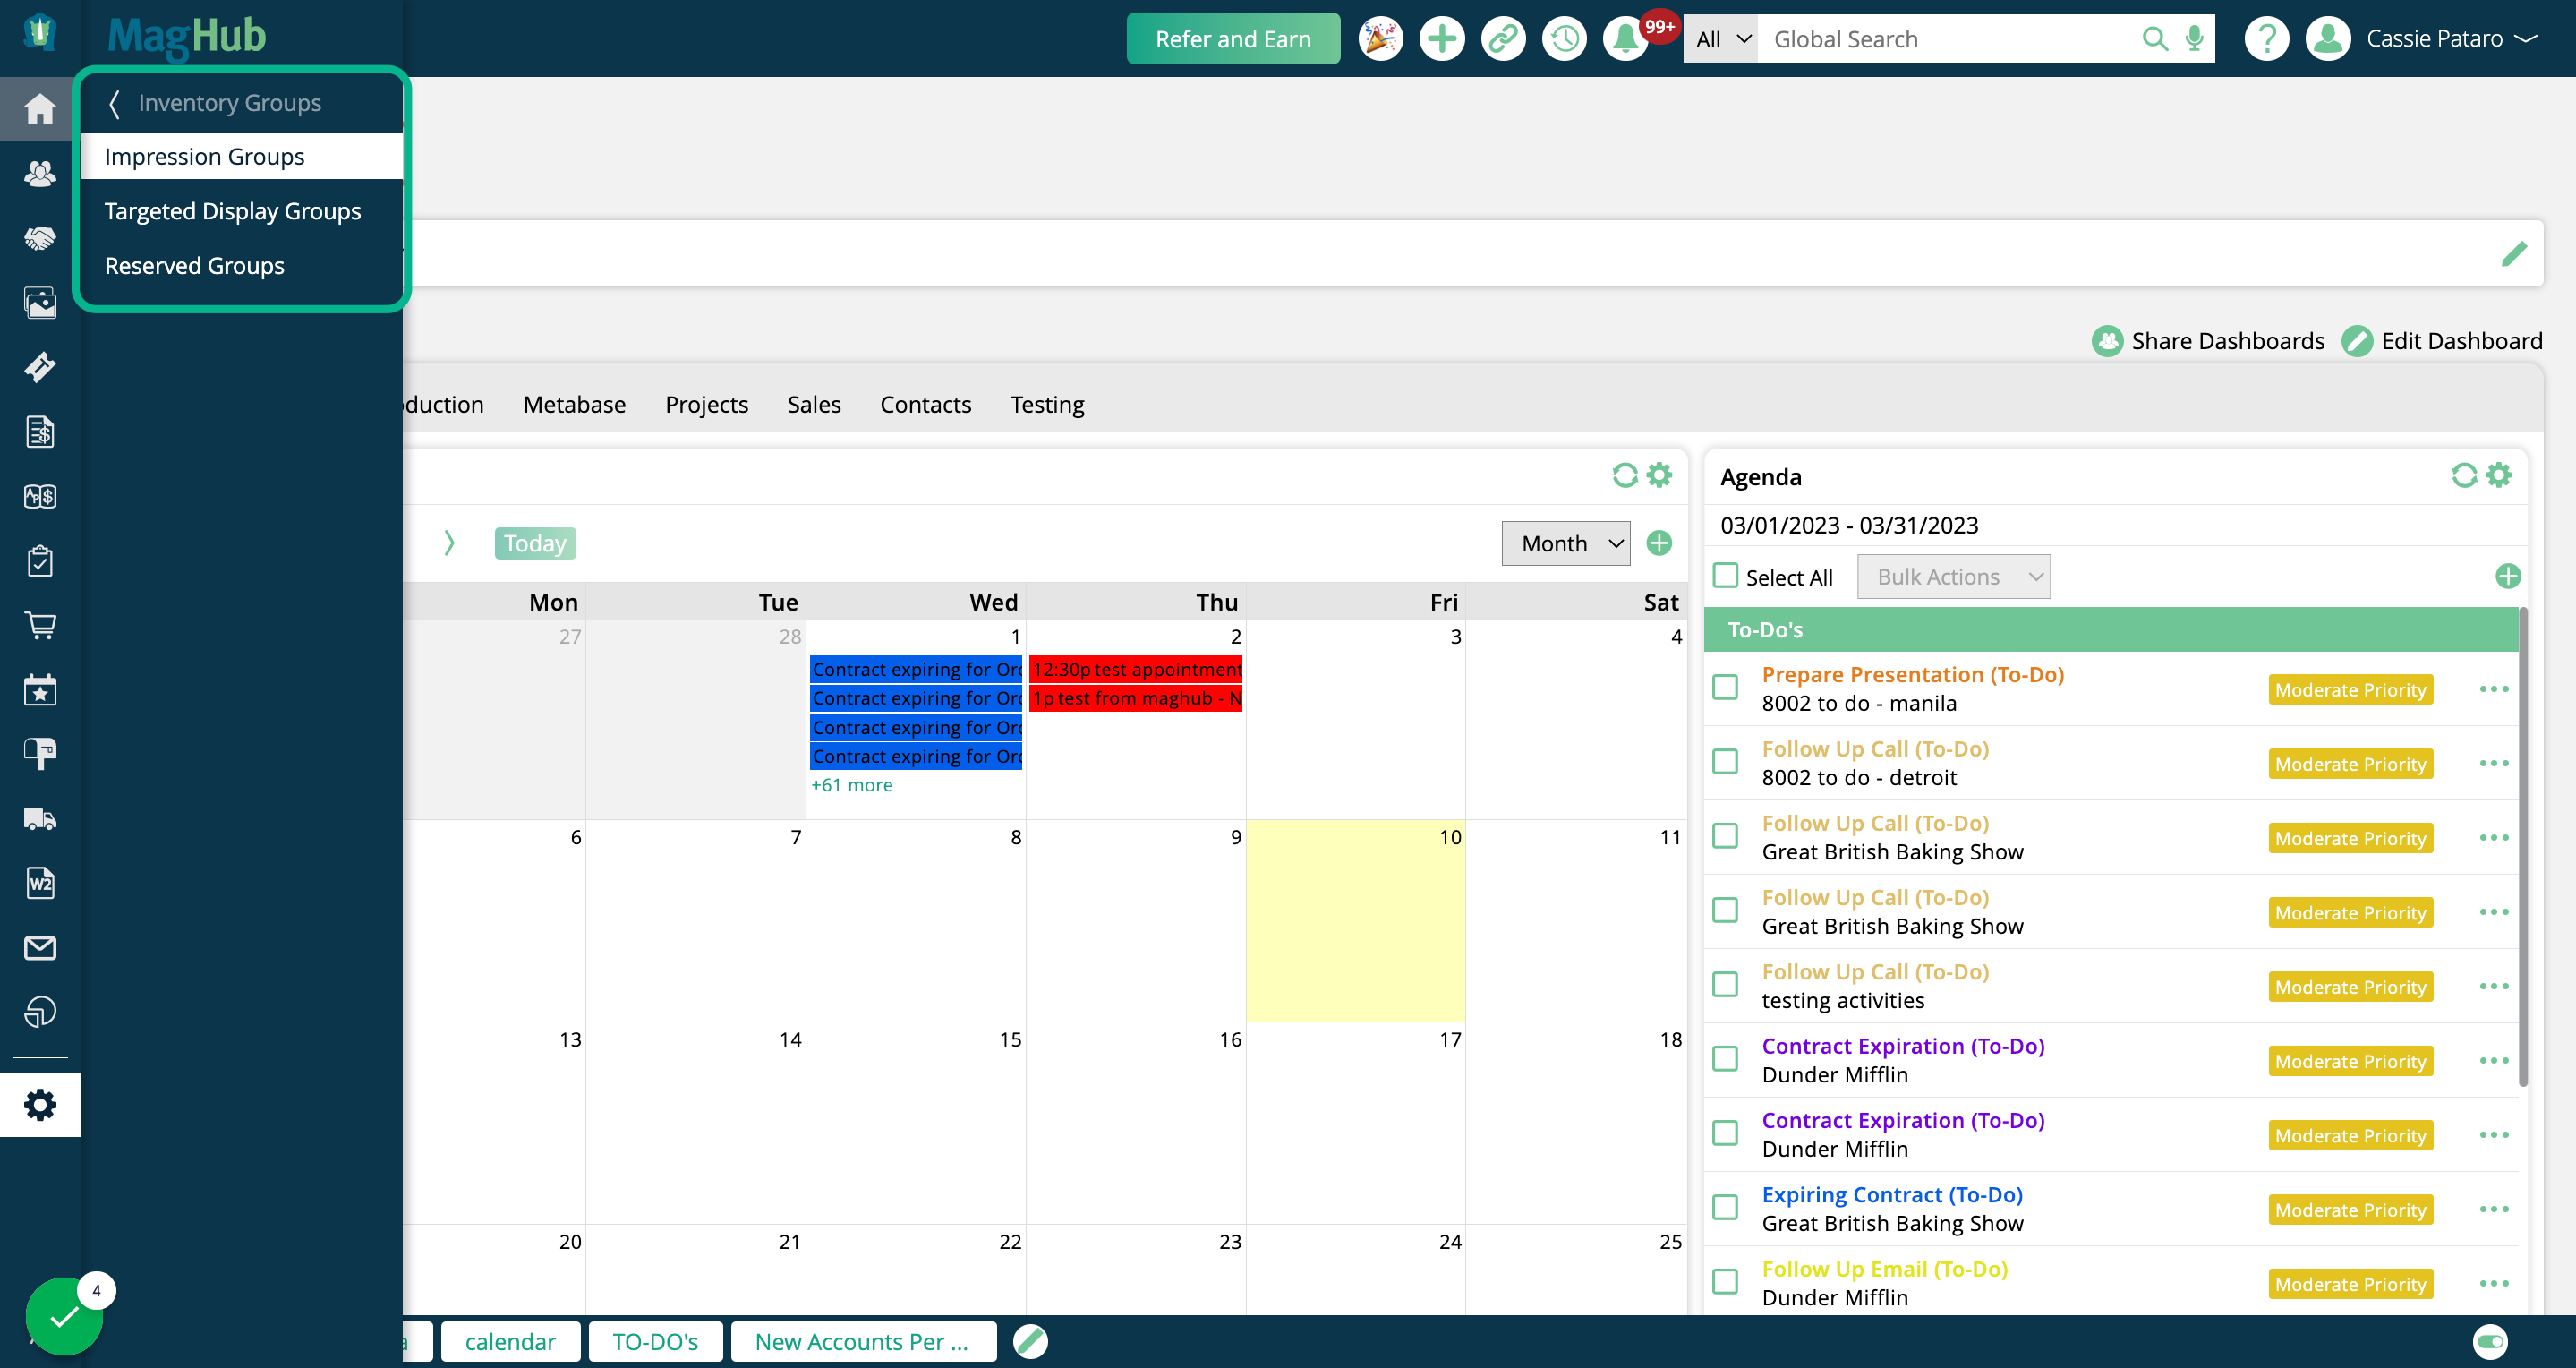Open the Month view dropdown

pyautogui.click(x=1565, y=543)
